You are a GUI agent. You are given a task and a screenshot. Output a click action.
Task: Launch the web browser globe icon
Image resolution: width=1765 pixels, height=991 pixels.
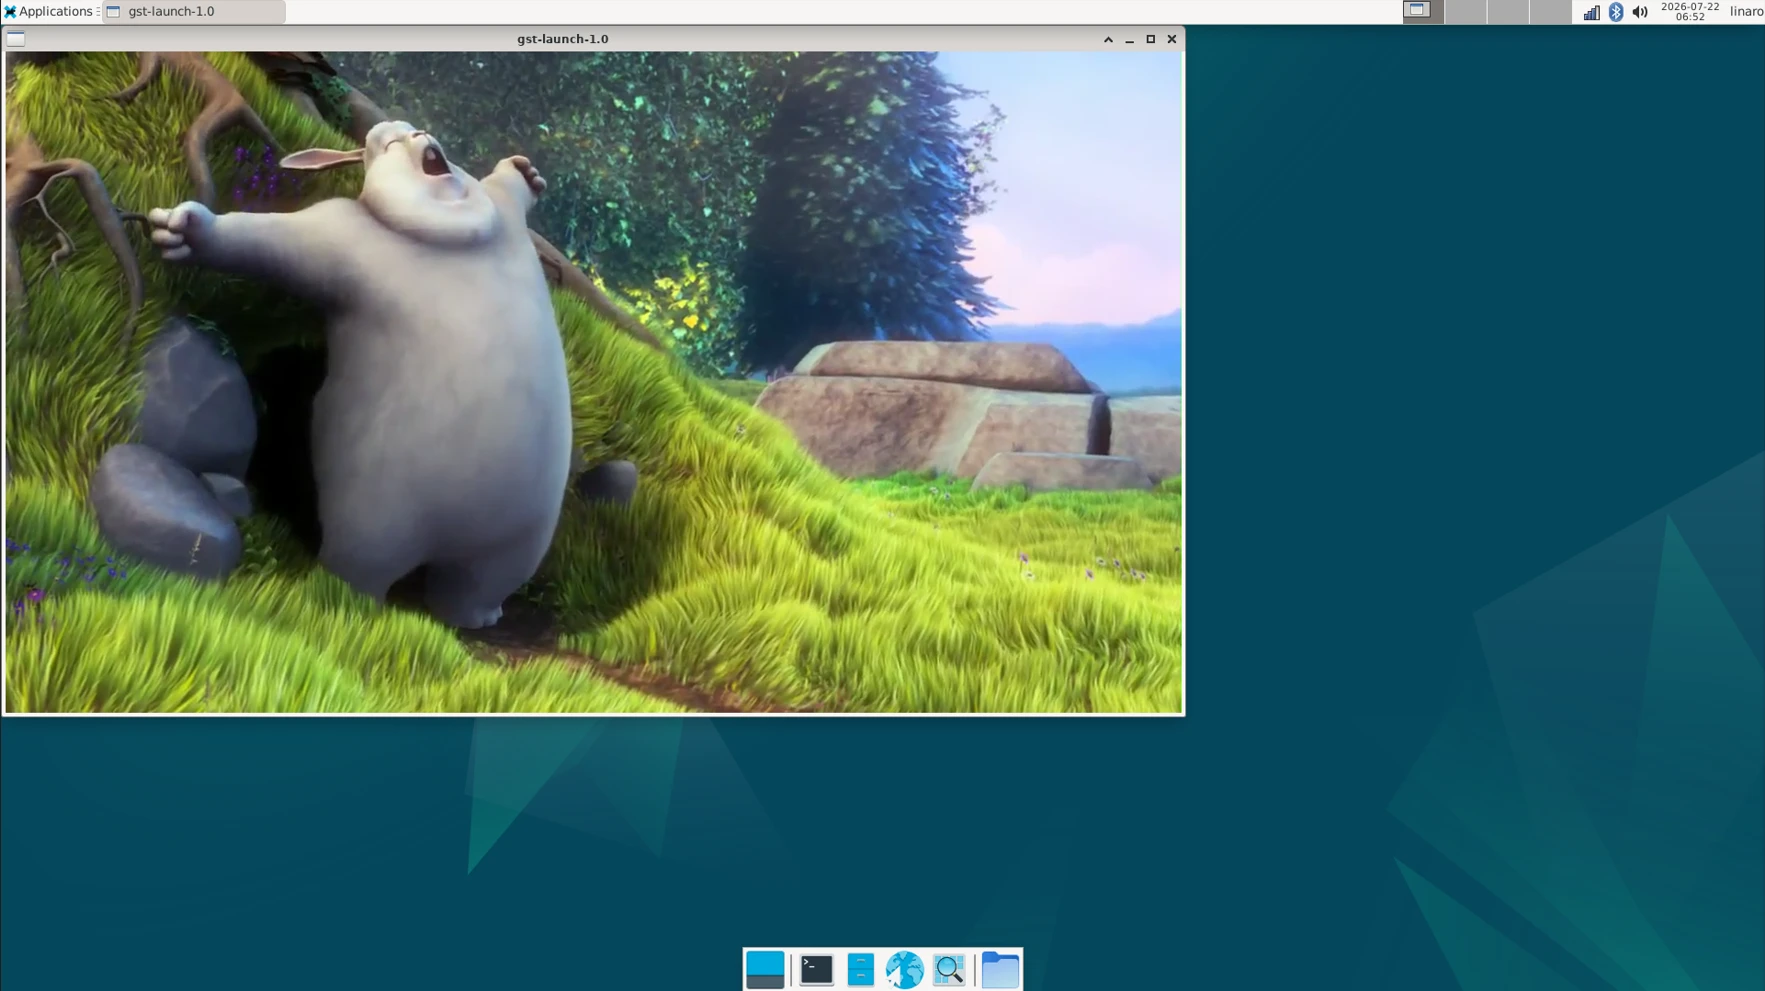(x=904, y=969)
